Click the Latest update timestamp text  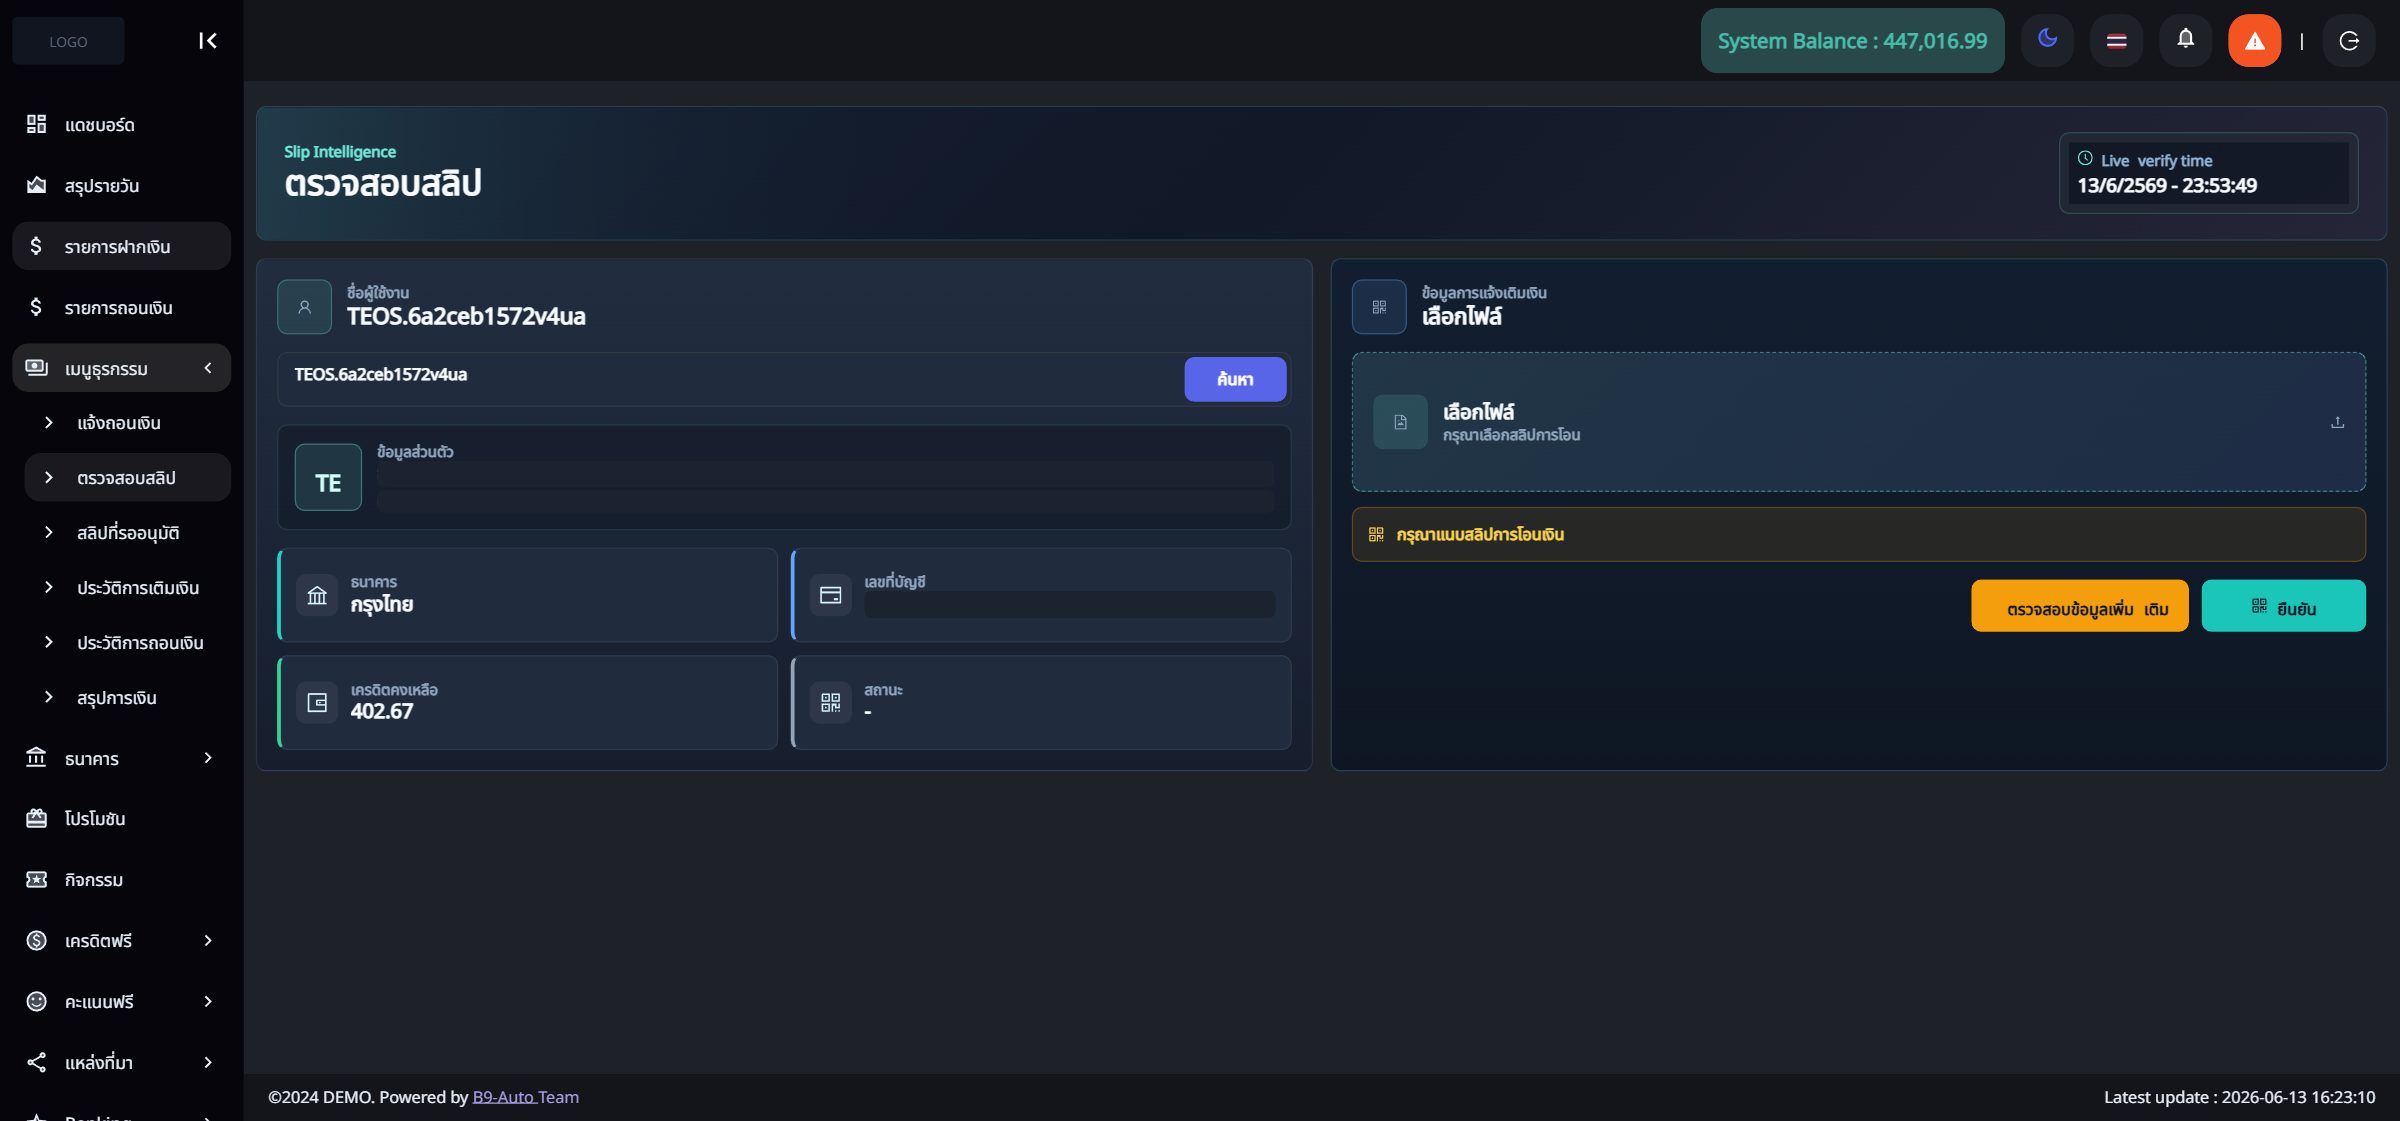click(x=2239, y=1097)
